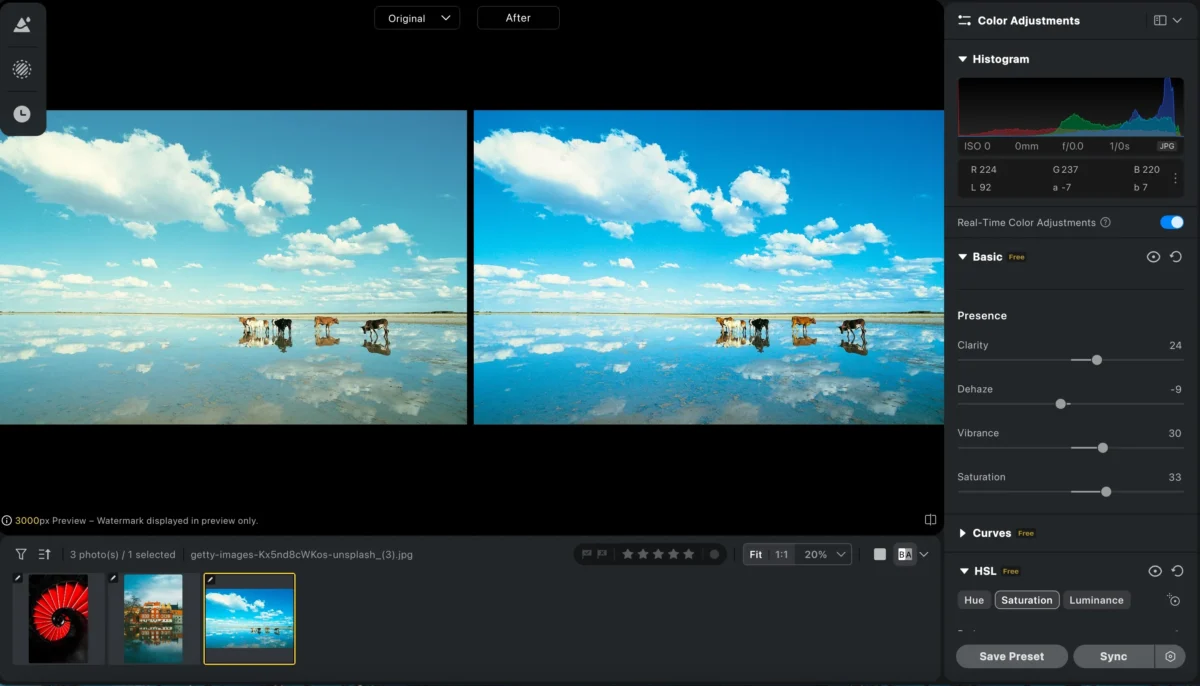Viewport: 1200px width, 686px height.
Task: Turn off Real-Time Color Adjustments switch
Action: click(x=1171, y=222)
